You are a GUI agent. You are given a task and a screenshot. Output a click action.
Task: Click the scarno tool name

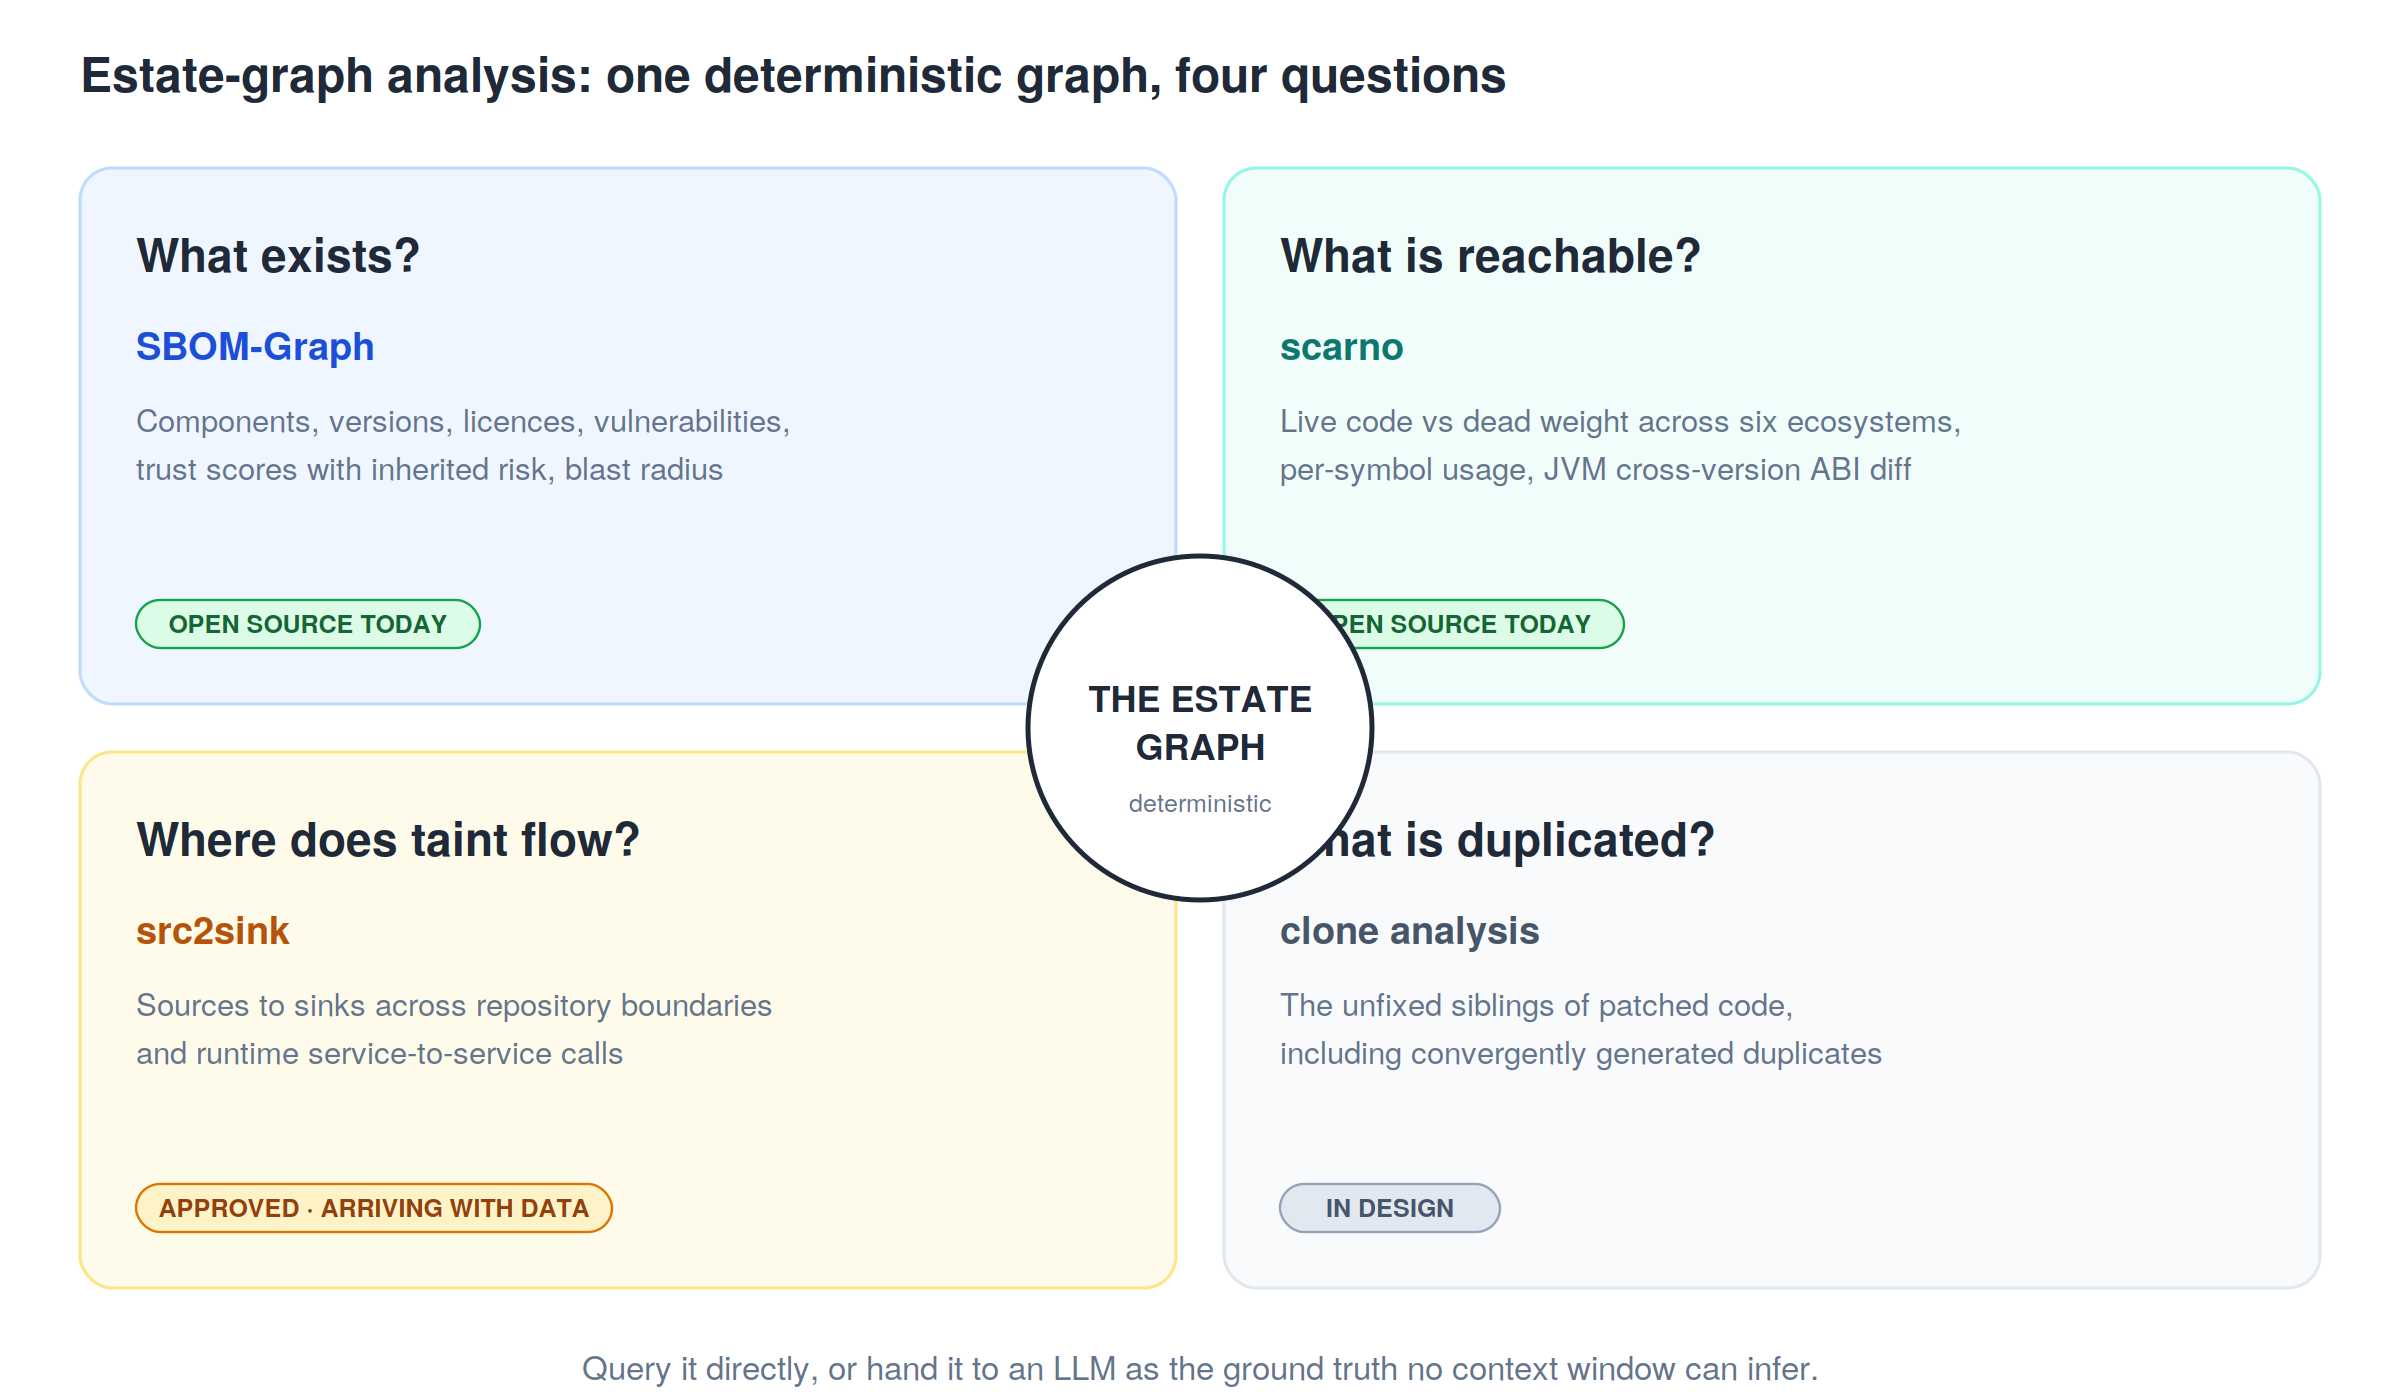tap(1341, 347)
